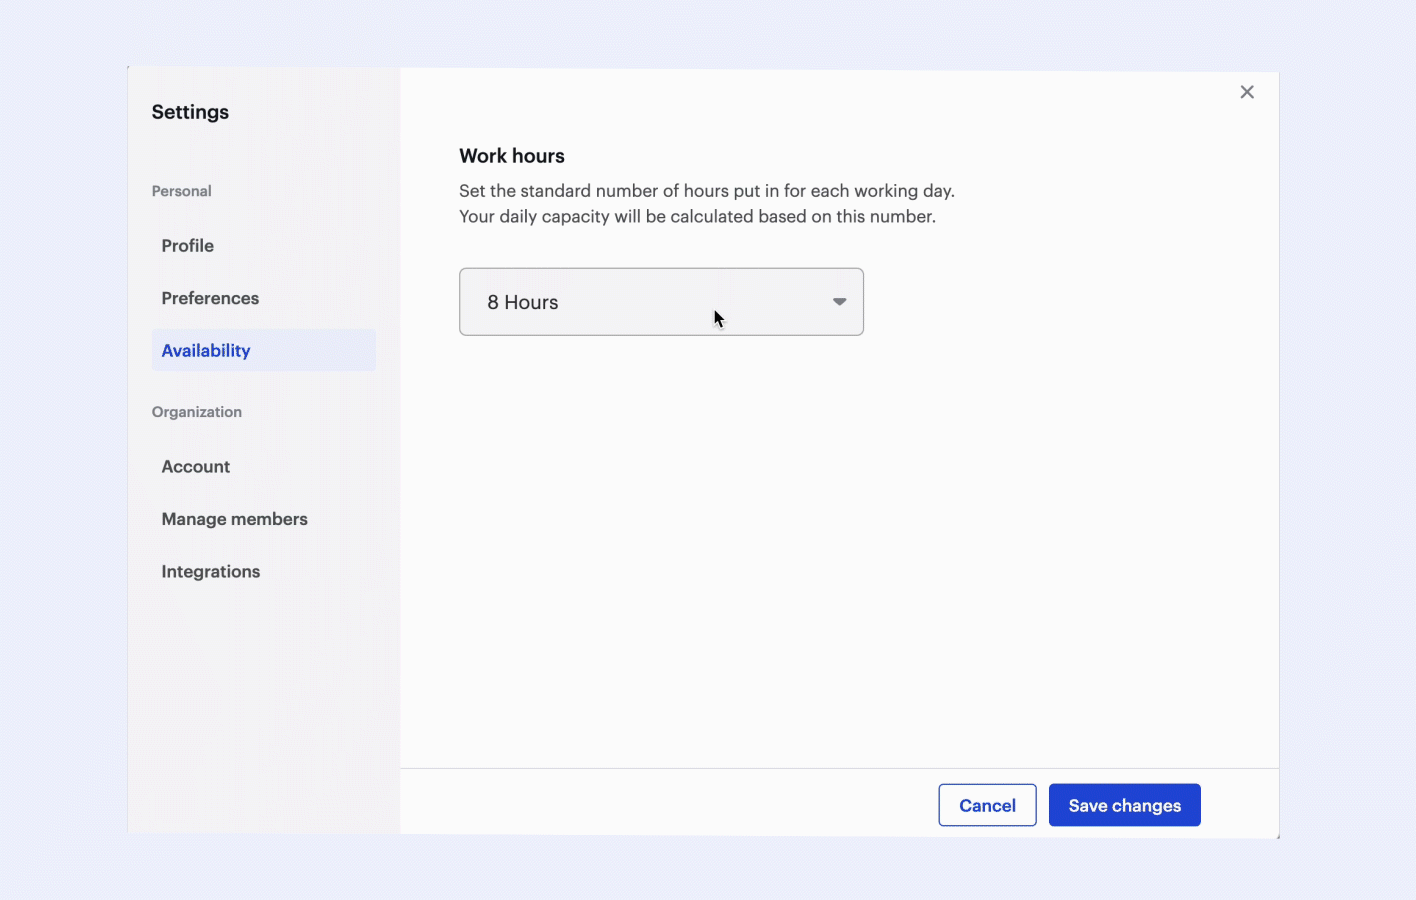Click the caret arrow in the hours dropdown

tap(839, 302)
